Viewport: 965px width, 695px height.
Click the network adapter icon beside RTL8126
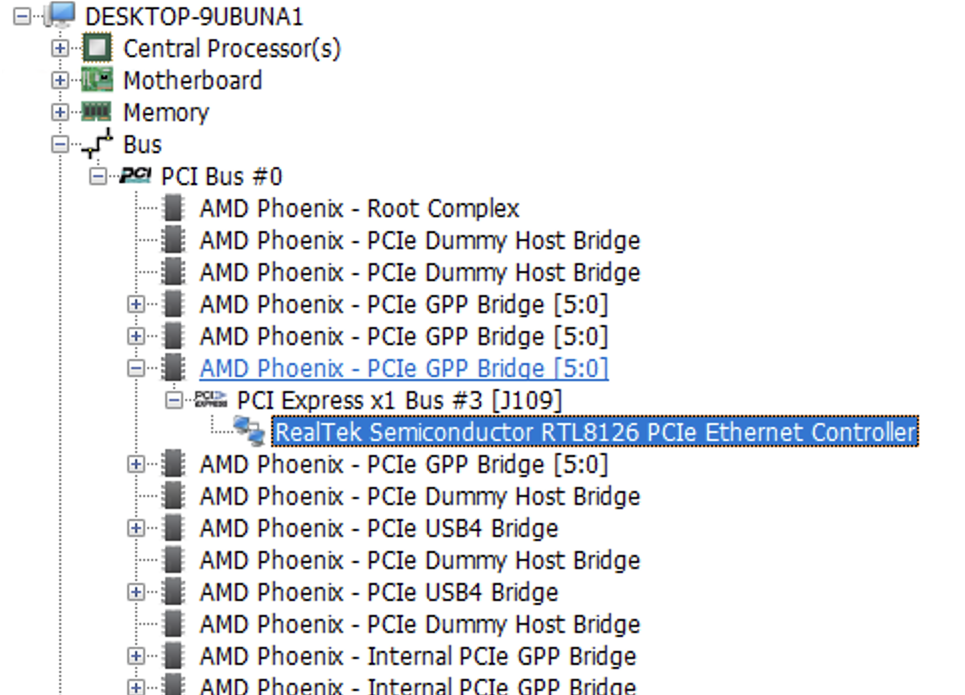249,430
